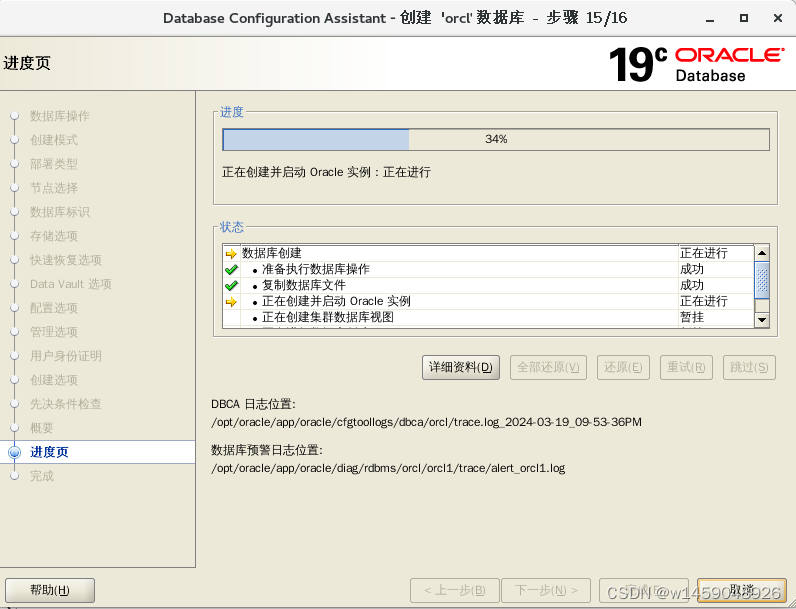Select the Data Vault 选项 step
This screenshot has width=796, height=609.
[x=71, y=284]
